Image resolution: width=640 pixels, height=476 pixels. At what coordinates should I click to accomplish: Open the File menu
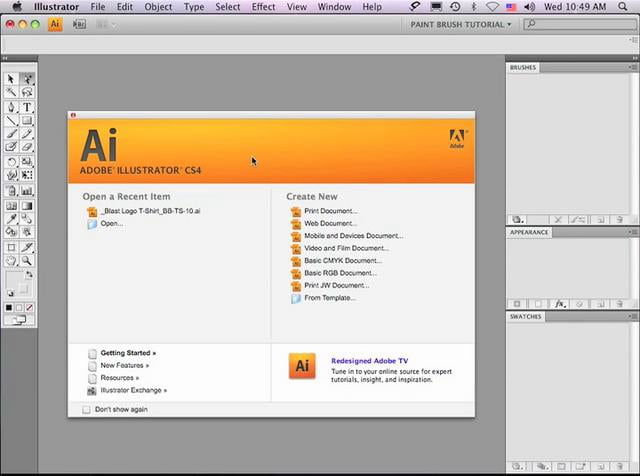point(98,7)
